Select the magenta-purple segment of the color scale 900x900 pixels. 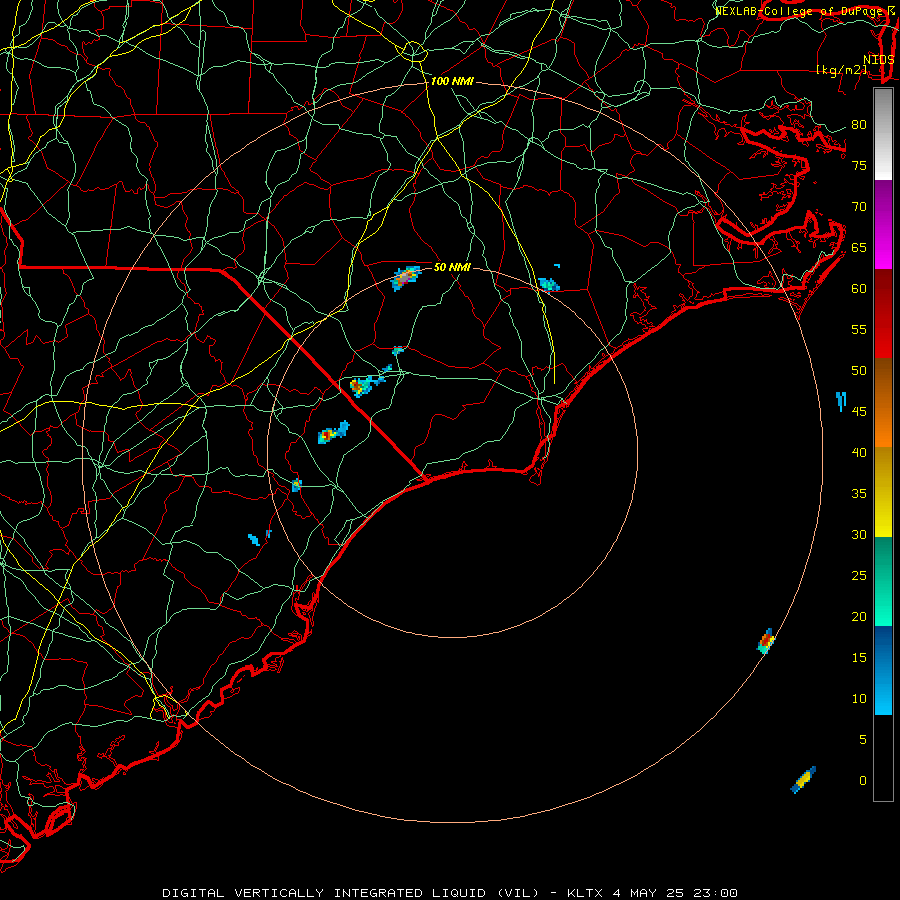pos(883,224)
